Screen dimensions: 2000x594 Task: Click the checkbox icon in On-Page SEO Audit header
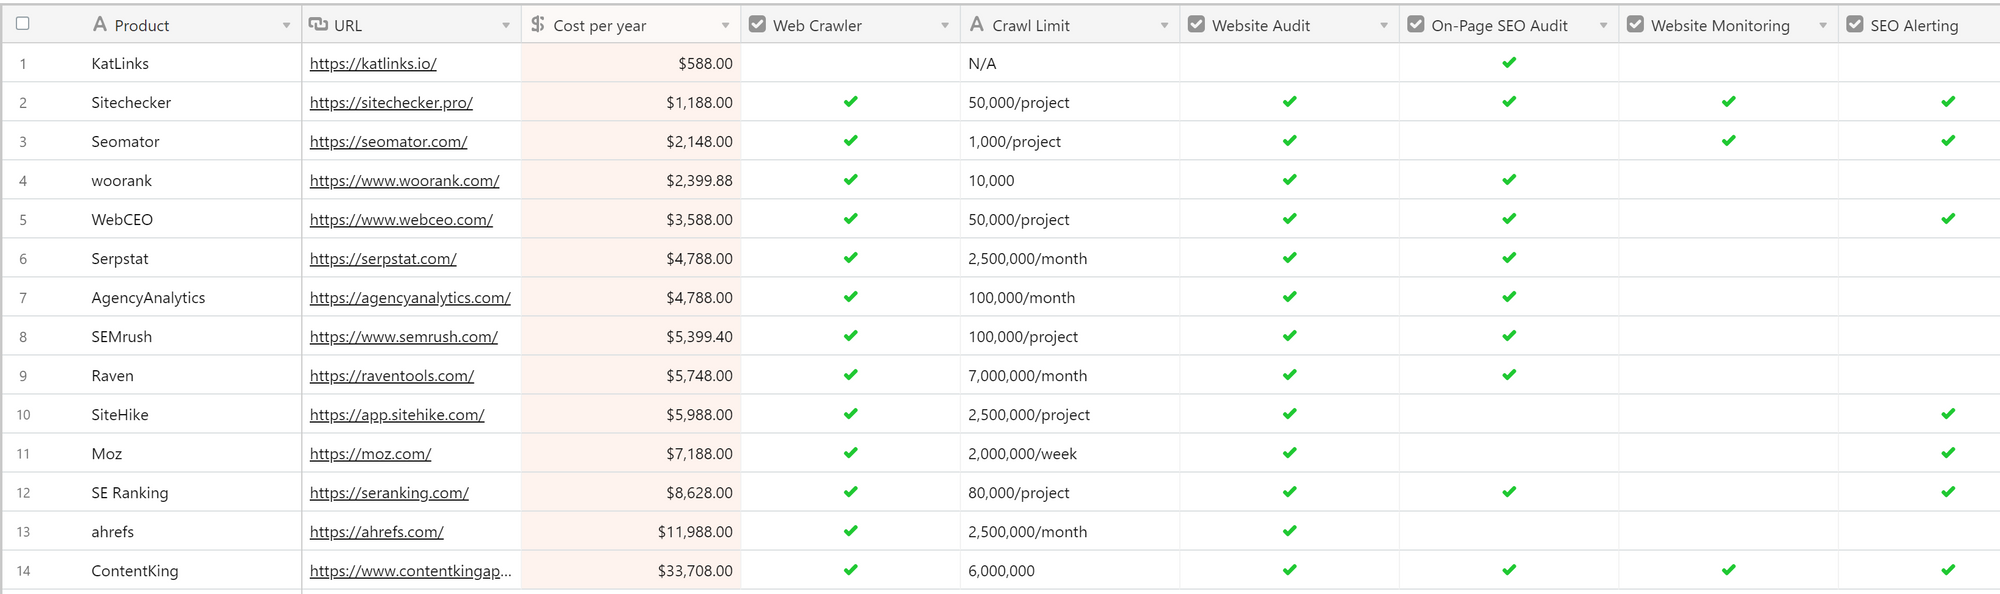click(1416, 24)
